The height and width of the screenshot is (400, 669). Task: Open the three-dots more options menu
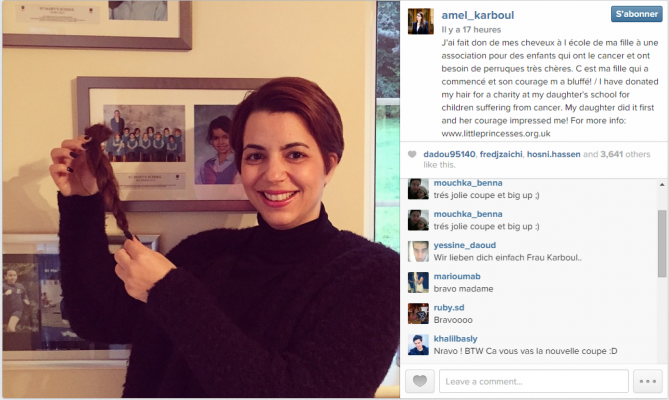[648, 381]
